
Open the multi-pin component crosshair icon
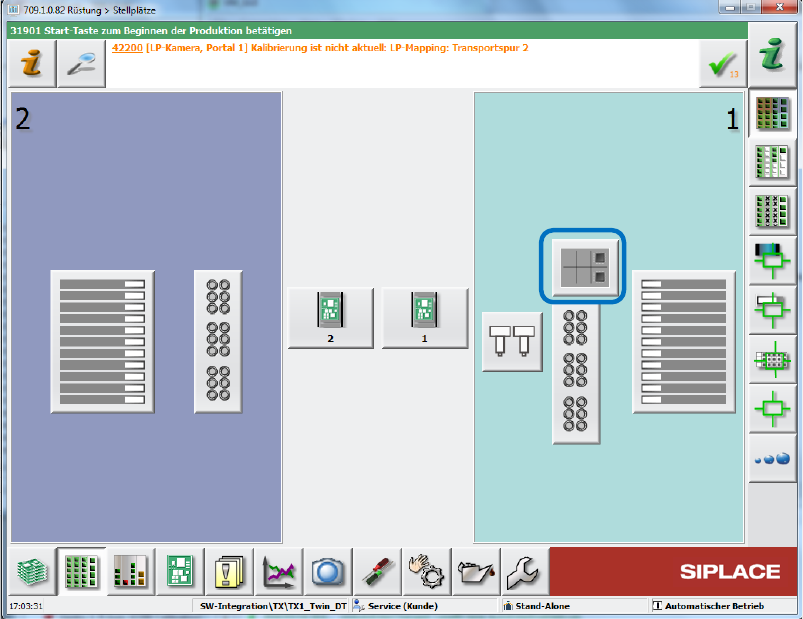point(772,360)
